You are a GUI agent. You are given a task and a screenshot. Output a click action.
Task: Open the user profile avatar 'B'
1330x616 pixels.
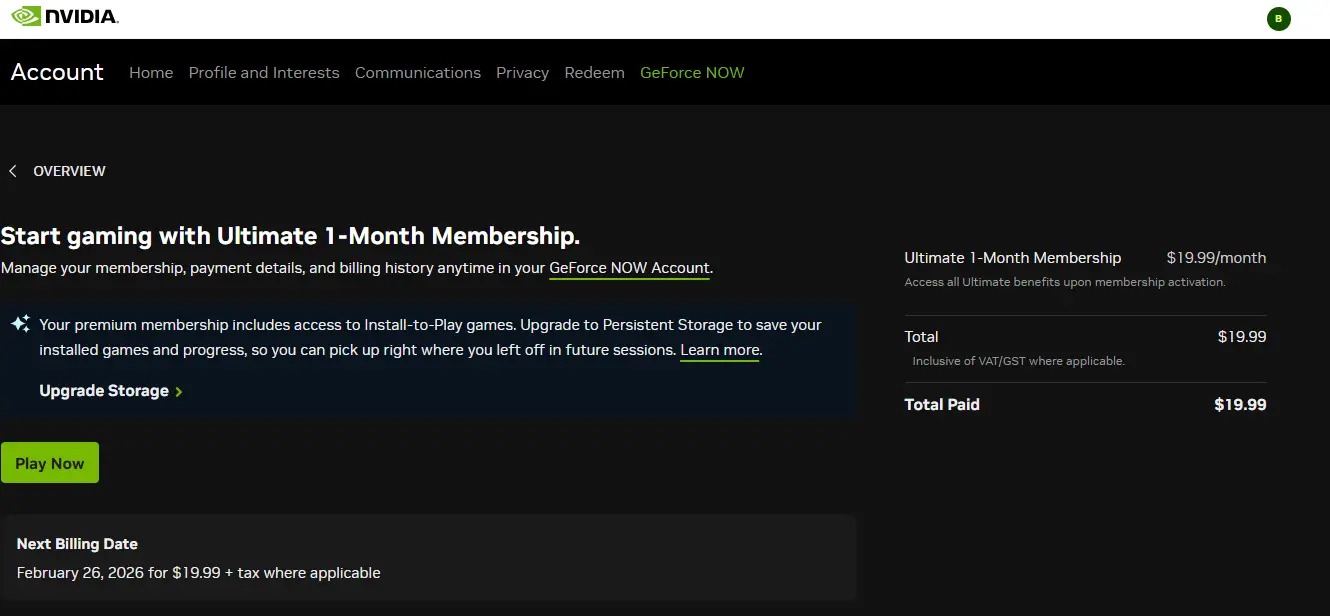pyautogui.click(x=1278, y=18)
